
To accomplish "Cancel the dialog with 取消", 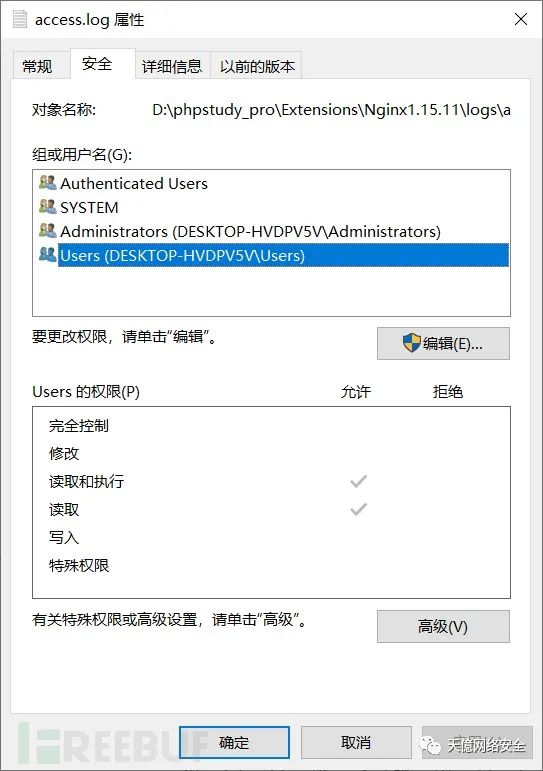I will 356,742.
